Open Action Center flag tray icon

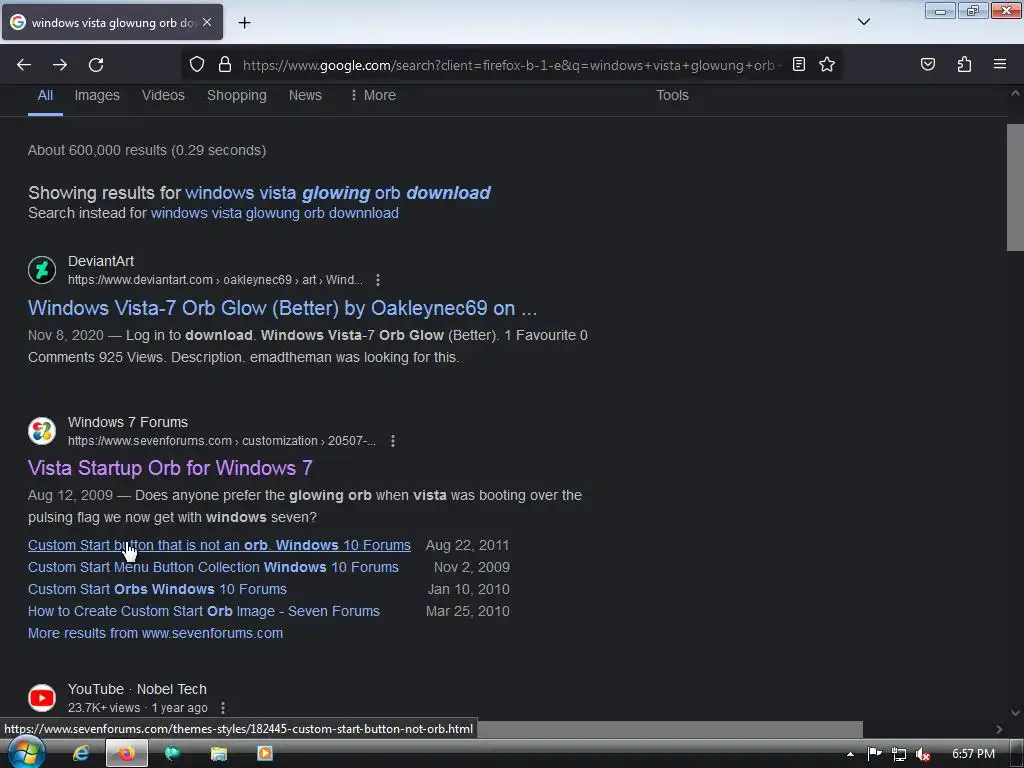874,754
